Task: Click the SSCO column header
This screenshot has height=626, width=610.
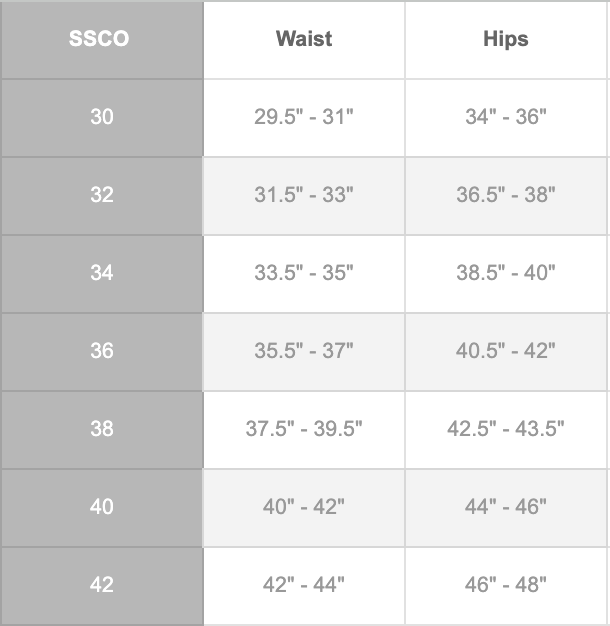Action: pyautogui.click(x=101, y=40)
